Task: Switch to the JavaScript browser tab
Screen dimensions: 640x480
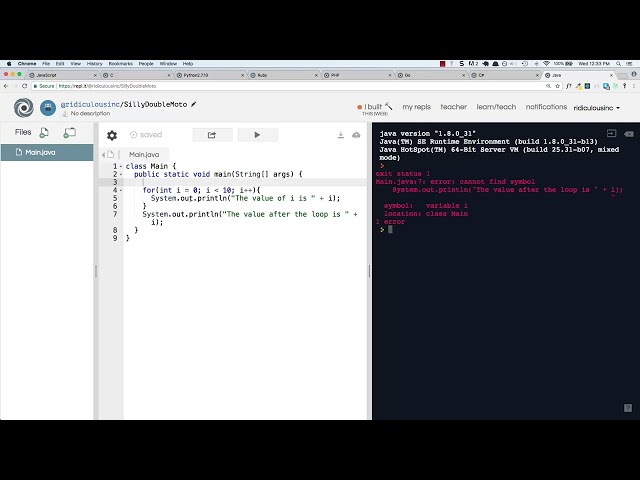Action: pyautogui.click(x=62, y=75)
